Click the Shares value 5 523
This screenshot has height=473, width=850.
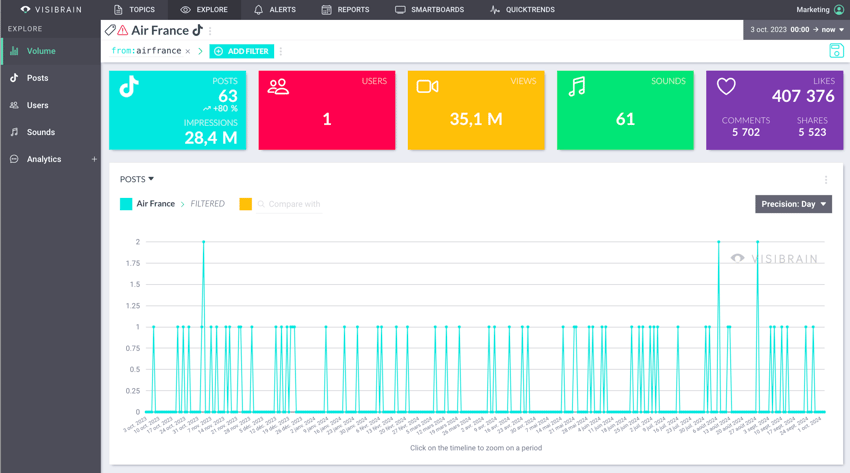coord(812,132)
